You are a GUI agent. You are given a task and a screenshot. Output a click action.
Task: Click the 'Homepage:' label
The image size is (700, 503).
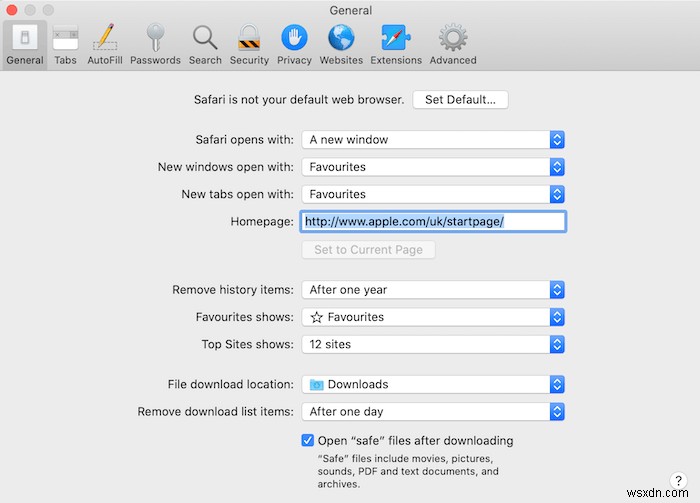(x=262, y=221)
